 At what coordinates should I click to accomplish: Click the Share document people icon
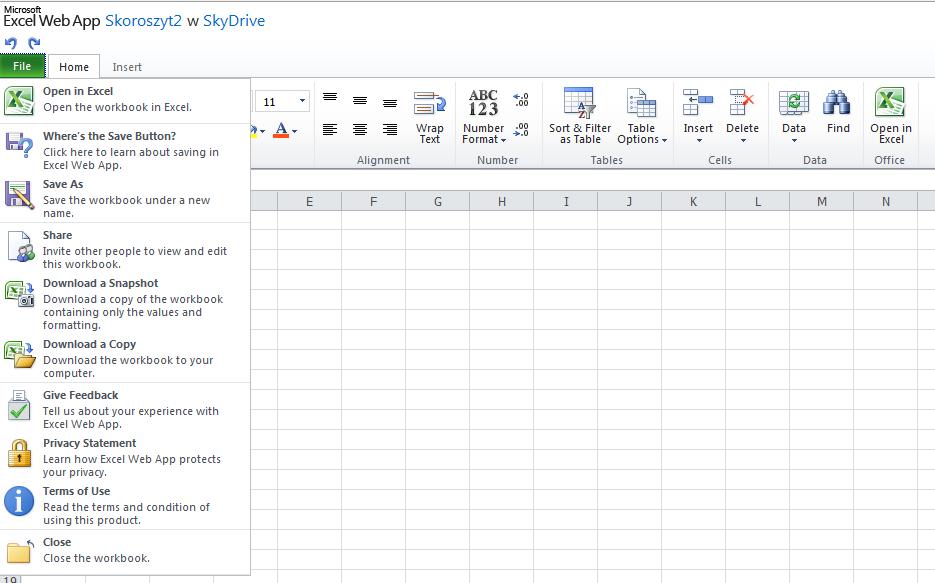[x=20, y=246]
